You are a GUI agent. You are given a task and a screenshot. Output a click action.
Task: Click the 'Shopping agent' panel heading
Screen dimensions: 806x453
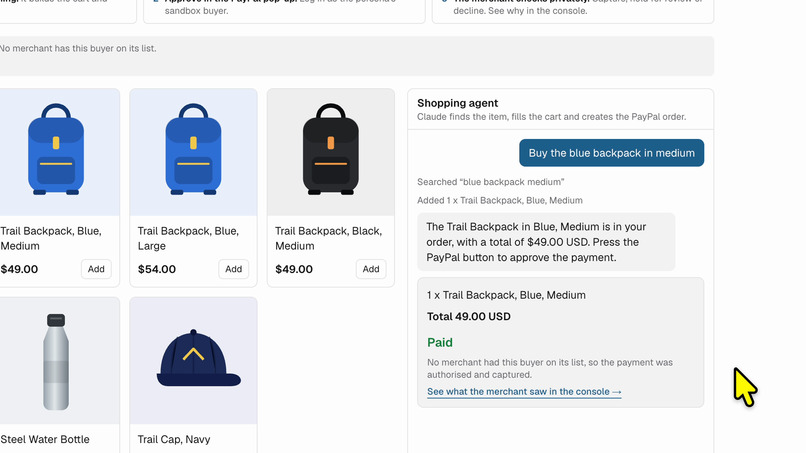click(457, 103)
